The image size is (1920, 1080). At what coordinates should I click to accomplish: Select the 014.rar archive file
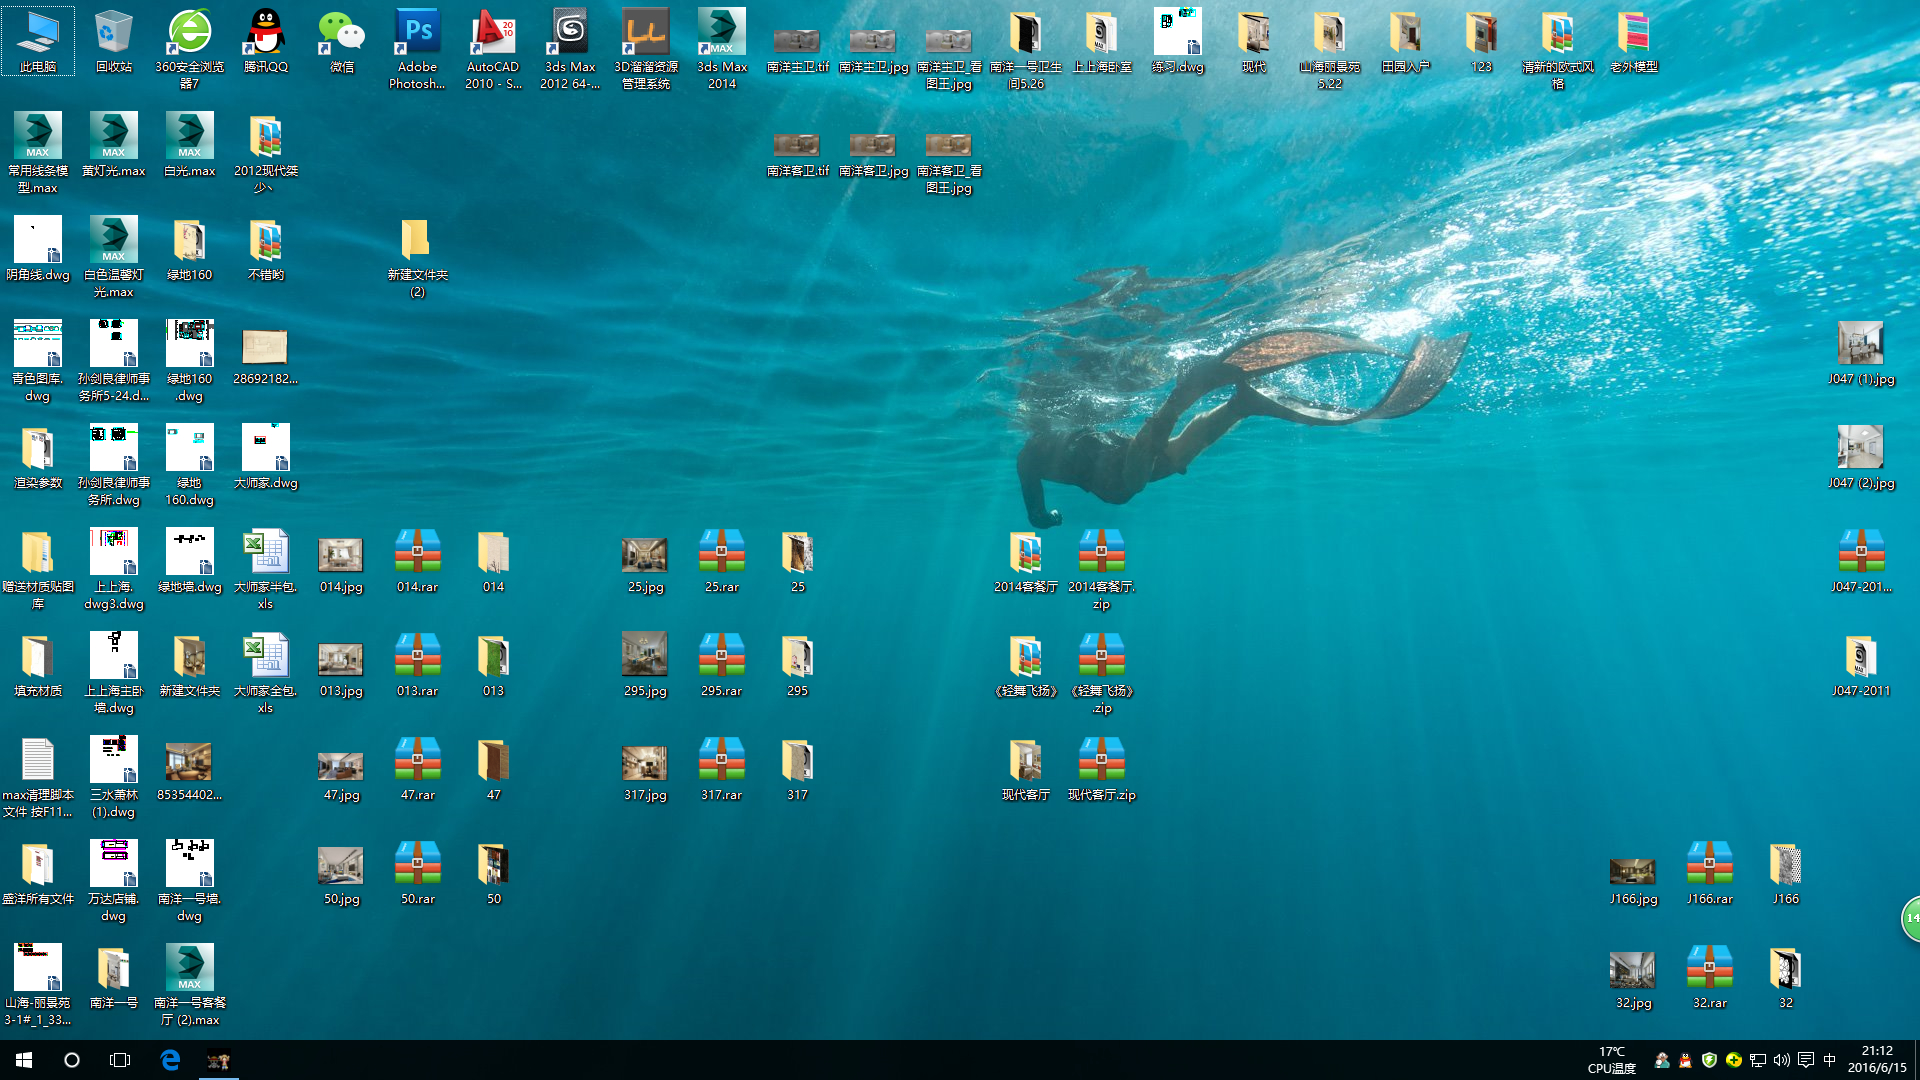(417, 554)
